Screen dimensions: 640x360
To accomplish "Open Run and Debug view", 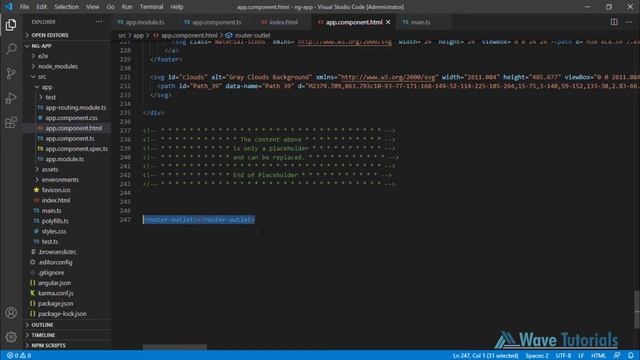I will click(x=11, y=98).
